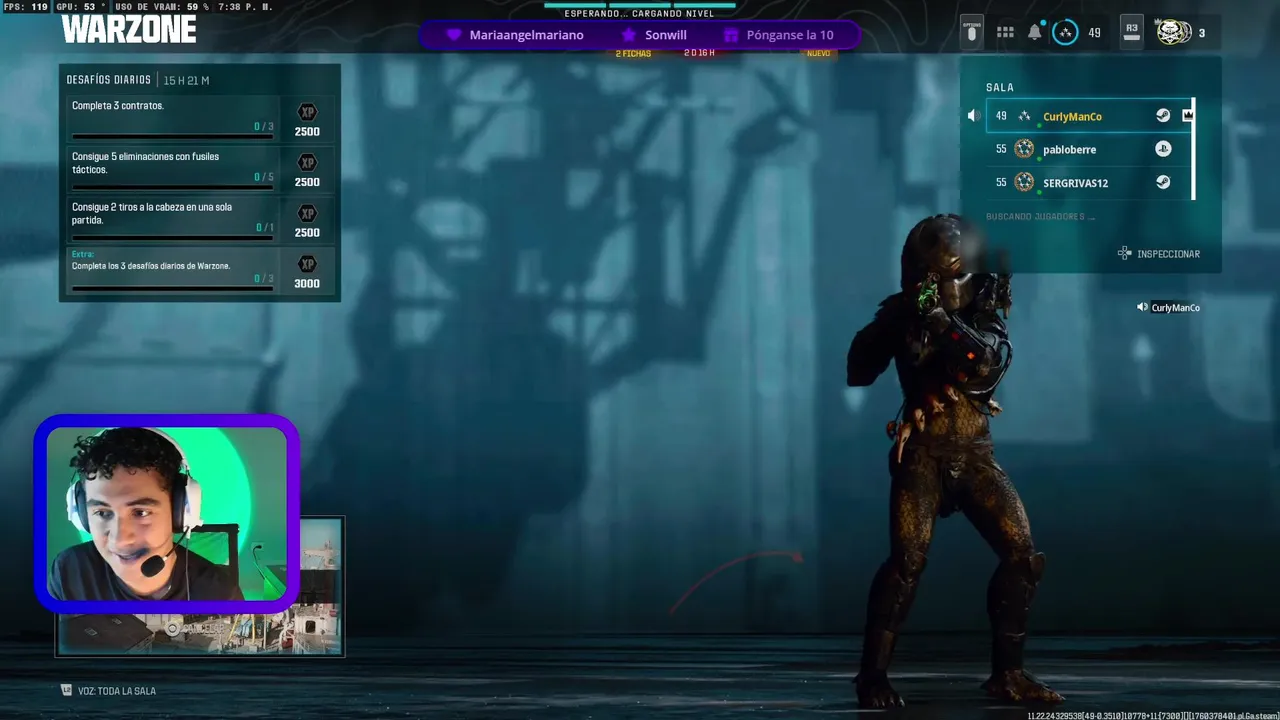Click the 3000 XP reward value
Viewport: 1280px width, 720px height.
click(x=307, y=284)
